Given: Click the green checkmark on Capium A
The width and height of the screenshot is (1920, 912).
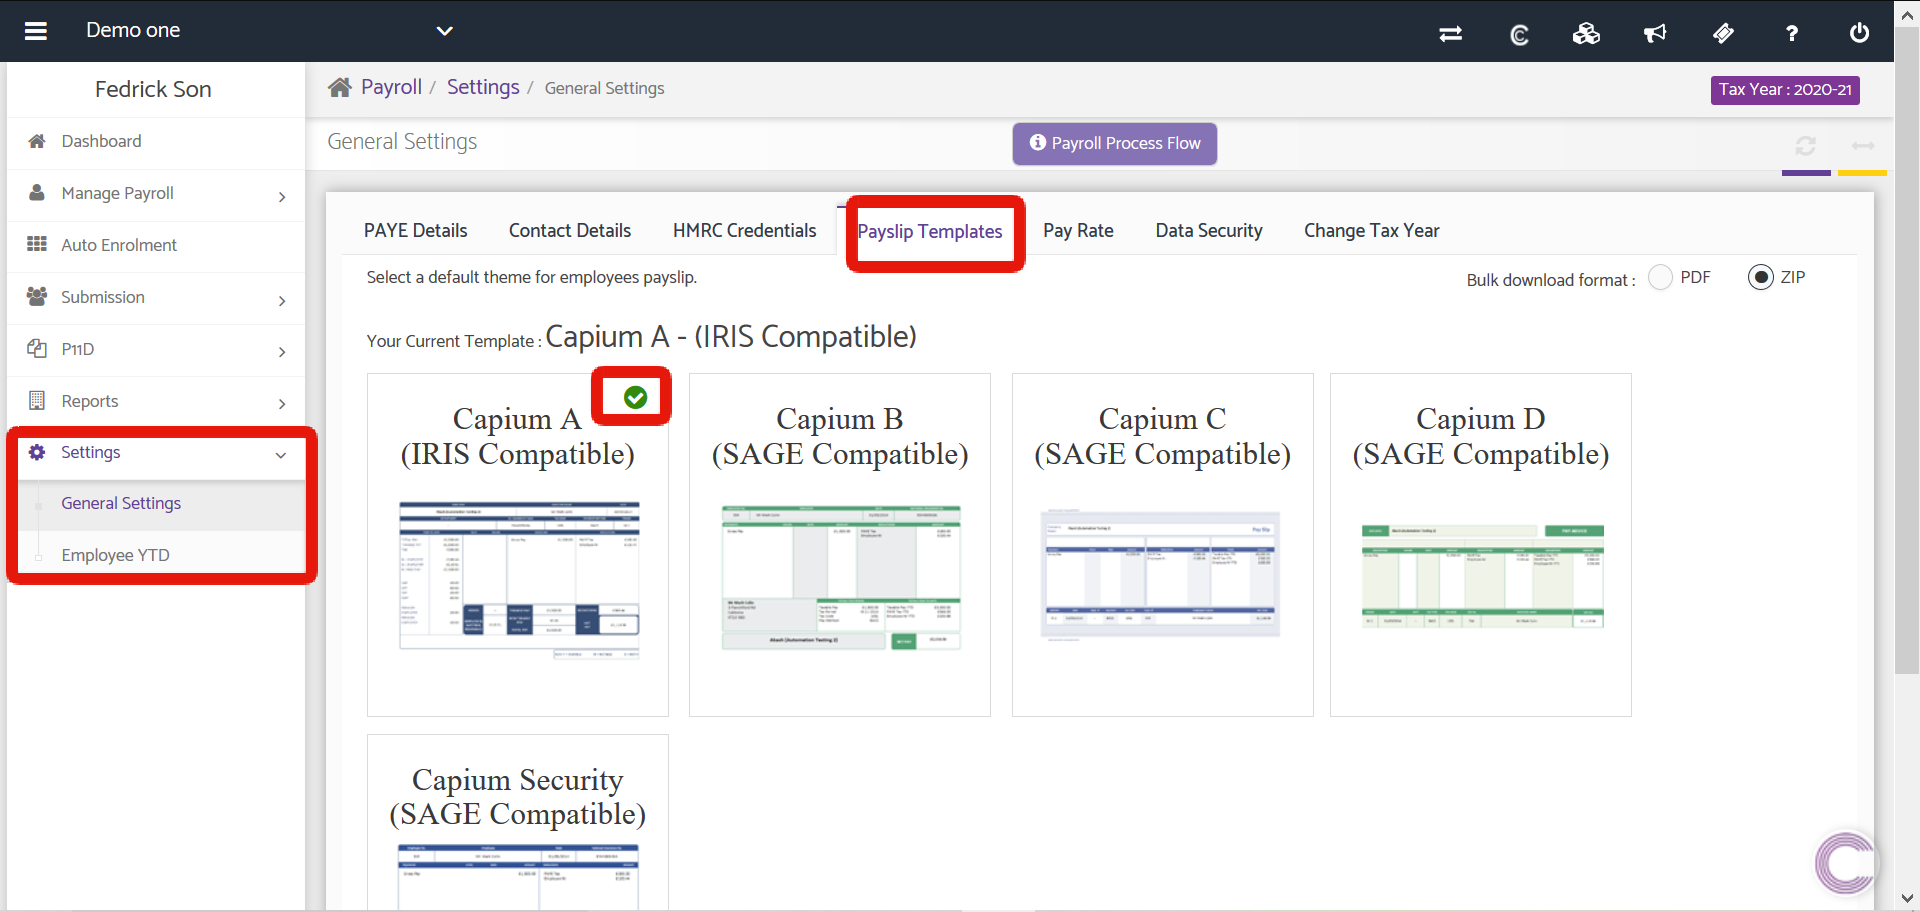Looking at the screenshot, I should (x=635, y=397).
